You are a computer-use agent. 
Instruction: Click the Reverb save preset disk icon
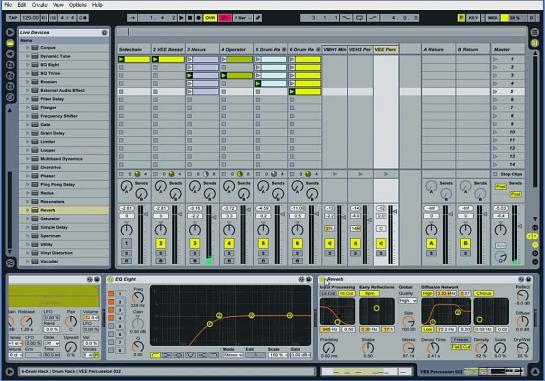(528, 279)
